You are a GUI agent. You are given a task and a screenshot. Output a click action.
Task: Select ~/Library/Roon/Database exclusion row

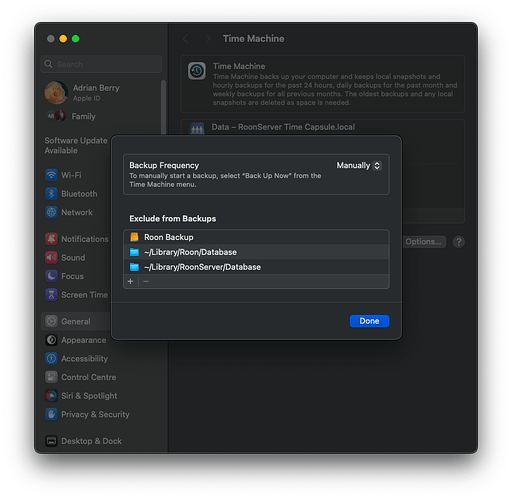pos(256,252)
